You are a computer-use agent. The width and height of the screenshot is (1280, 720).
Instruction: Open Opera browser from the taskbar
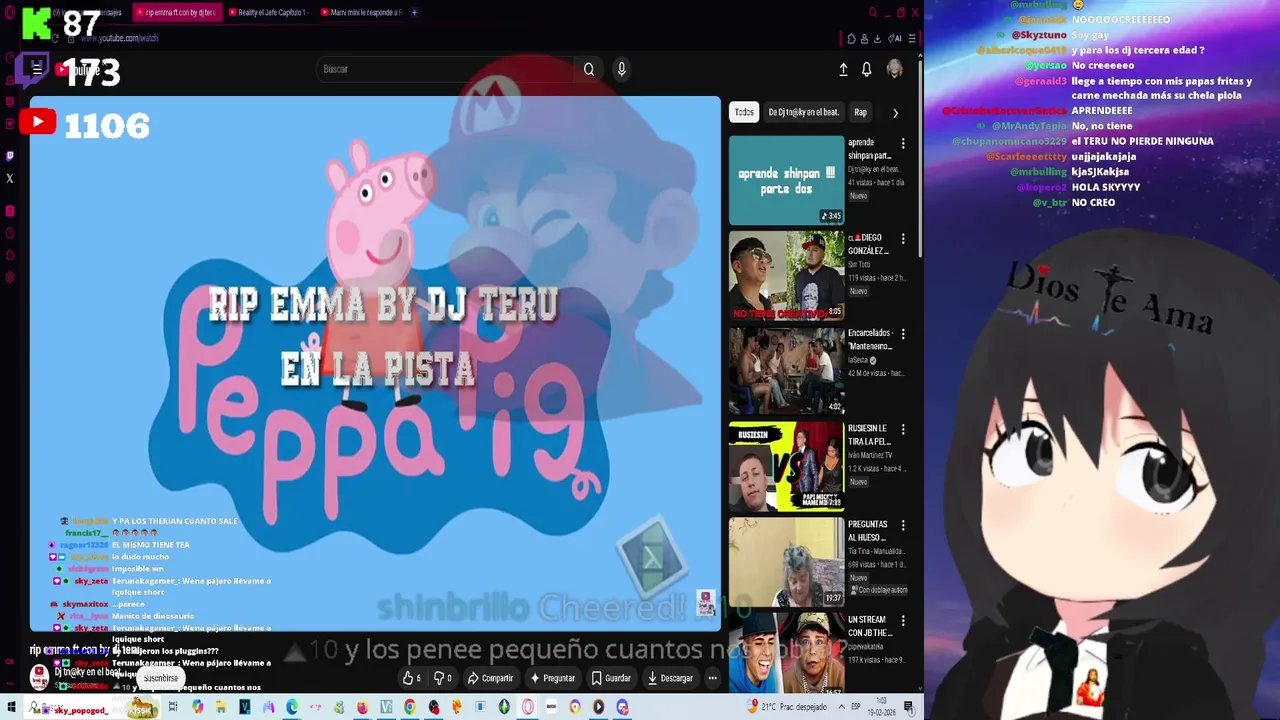tap(528, 707)
